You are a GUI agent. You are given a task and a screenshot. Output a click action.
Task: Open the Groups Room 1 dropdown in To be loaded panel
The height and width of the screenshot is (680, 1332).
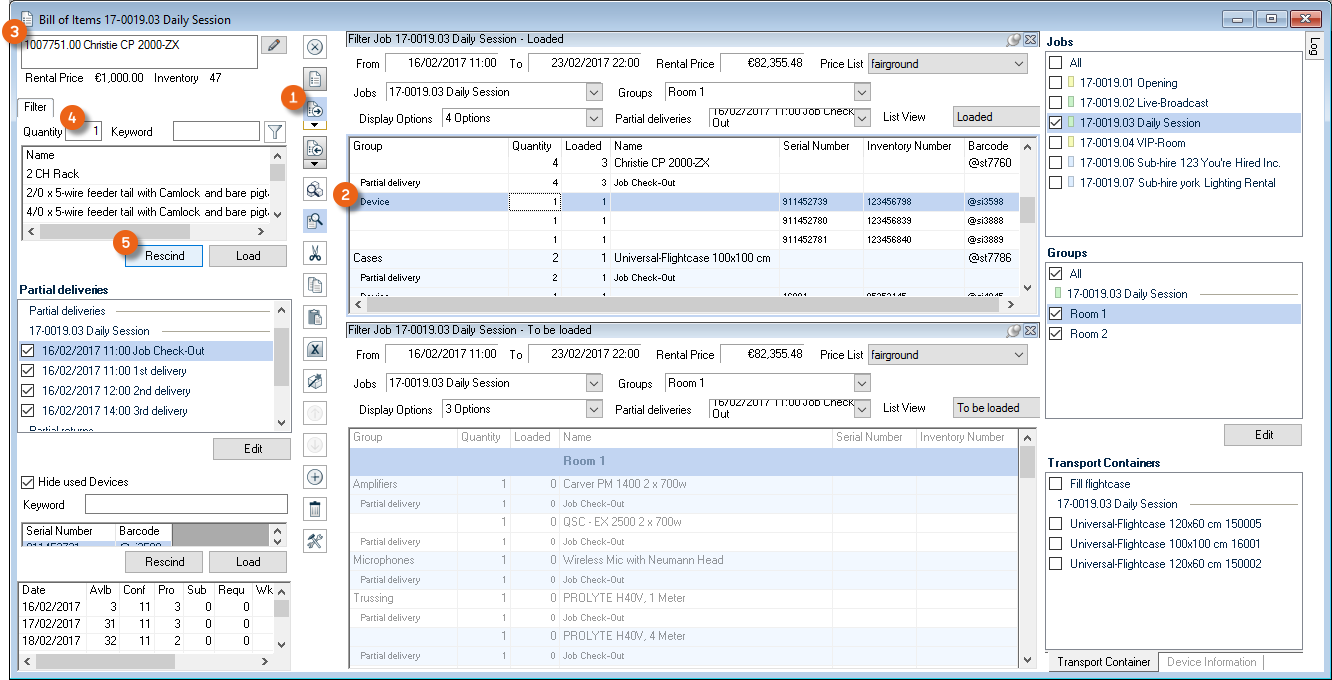[862, 383]
